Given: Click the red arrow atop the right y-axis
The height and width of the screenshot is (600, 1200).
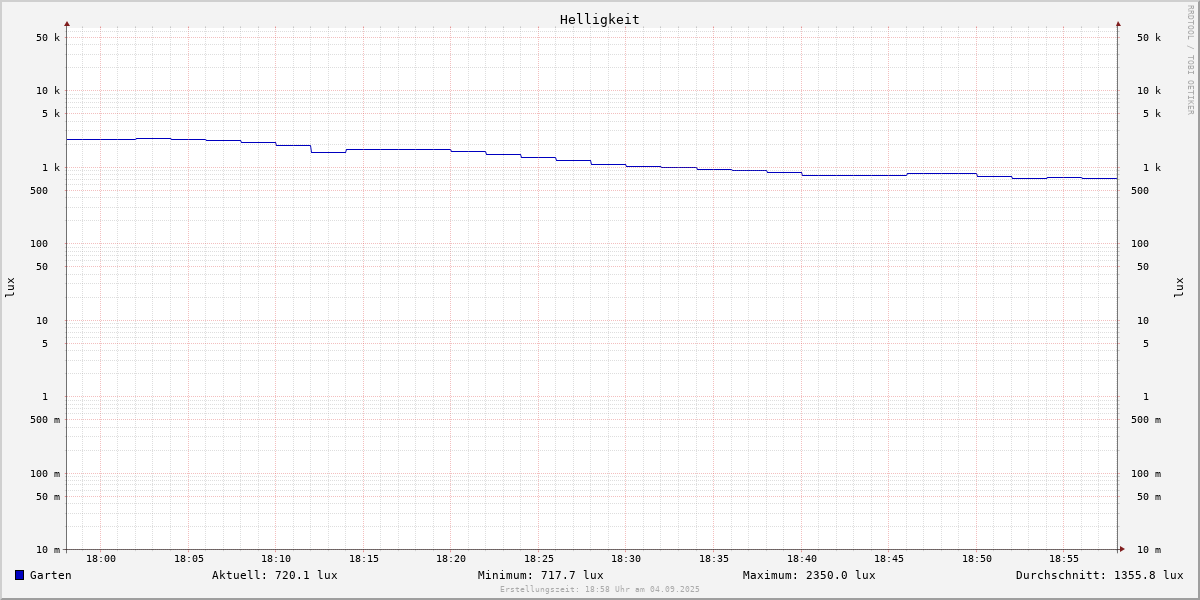Looking at the screenshot, I should point(1118,23).
